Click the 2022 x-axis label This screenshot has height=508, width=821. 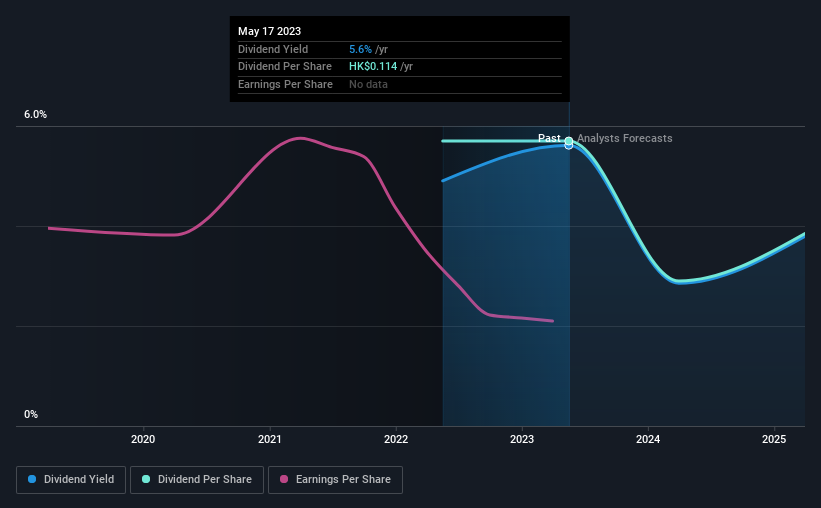[396, 439]
